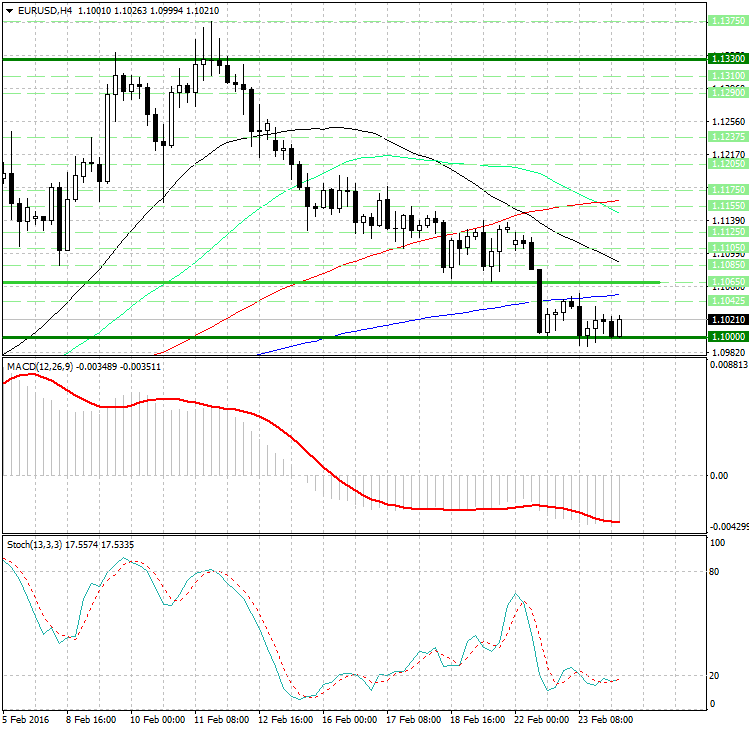The image size is (749, 731).
Task: Select the 1.10000 support price label
Action: (728, 337)
